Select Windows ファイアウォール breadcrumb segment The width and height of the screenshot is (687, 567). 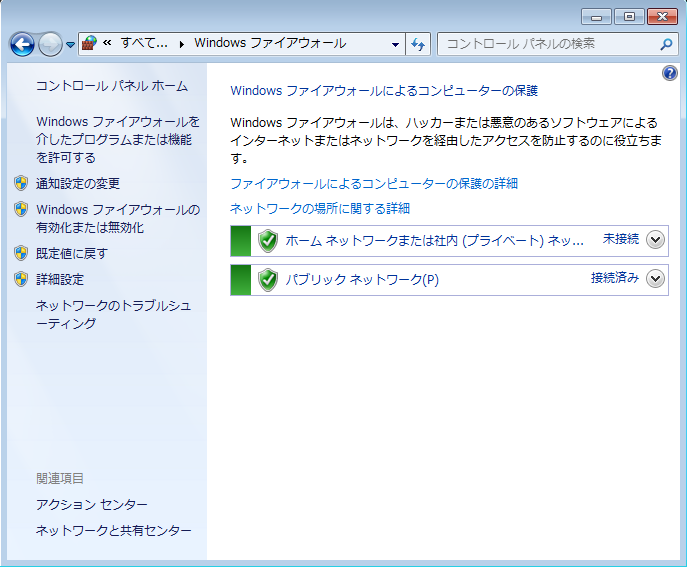coord(270,43)
